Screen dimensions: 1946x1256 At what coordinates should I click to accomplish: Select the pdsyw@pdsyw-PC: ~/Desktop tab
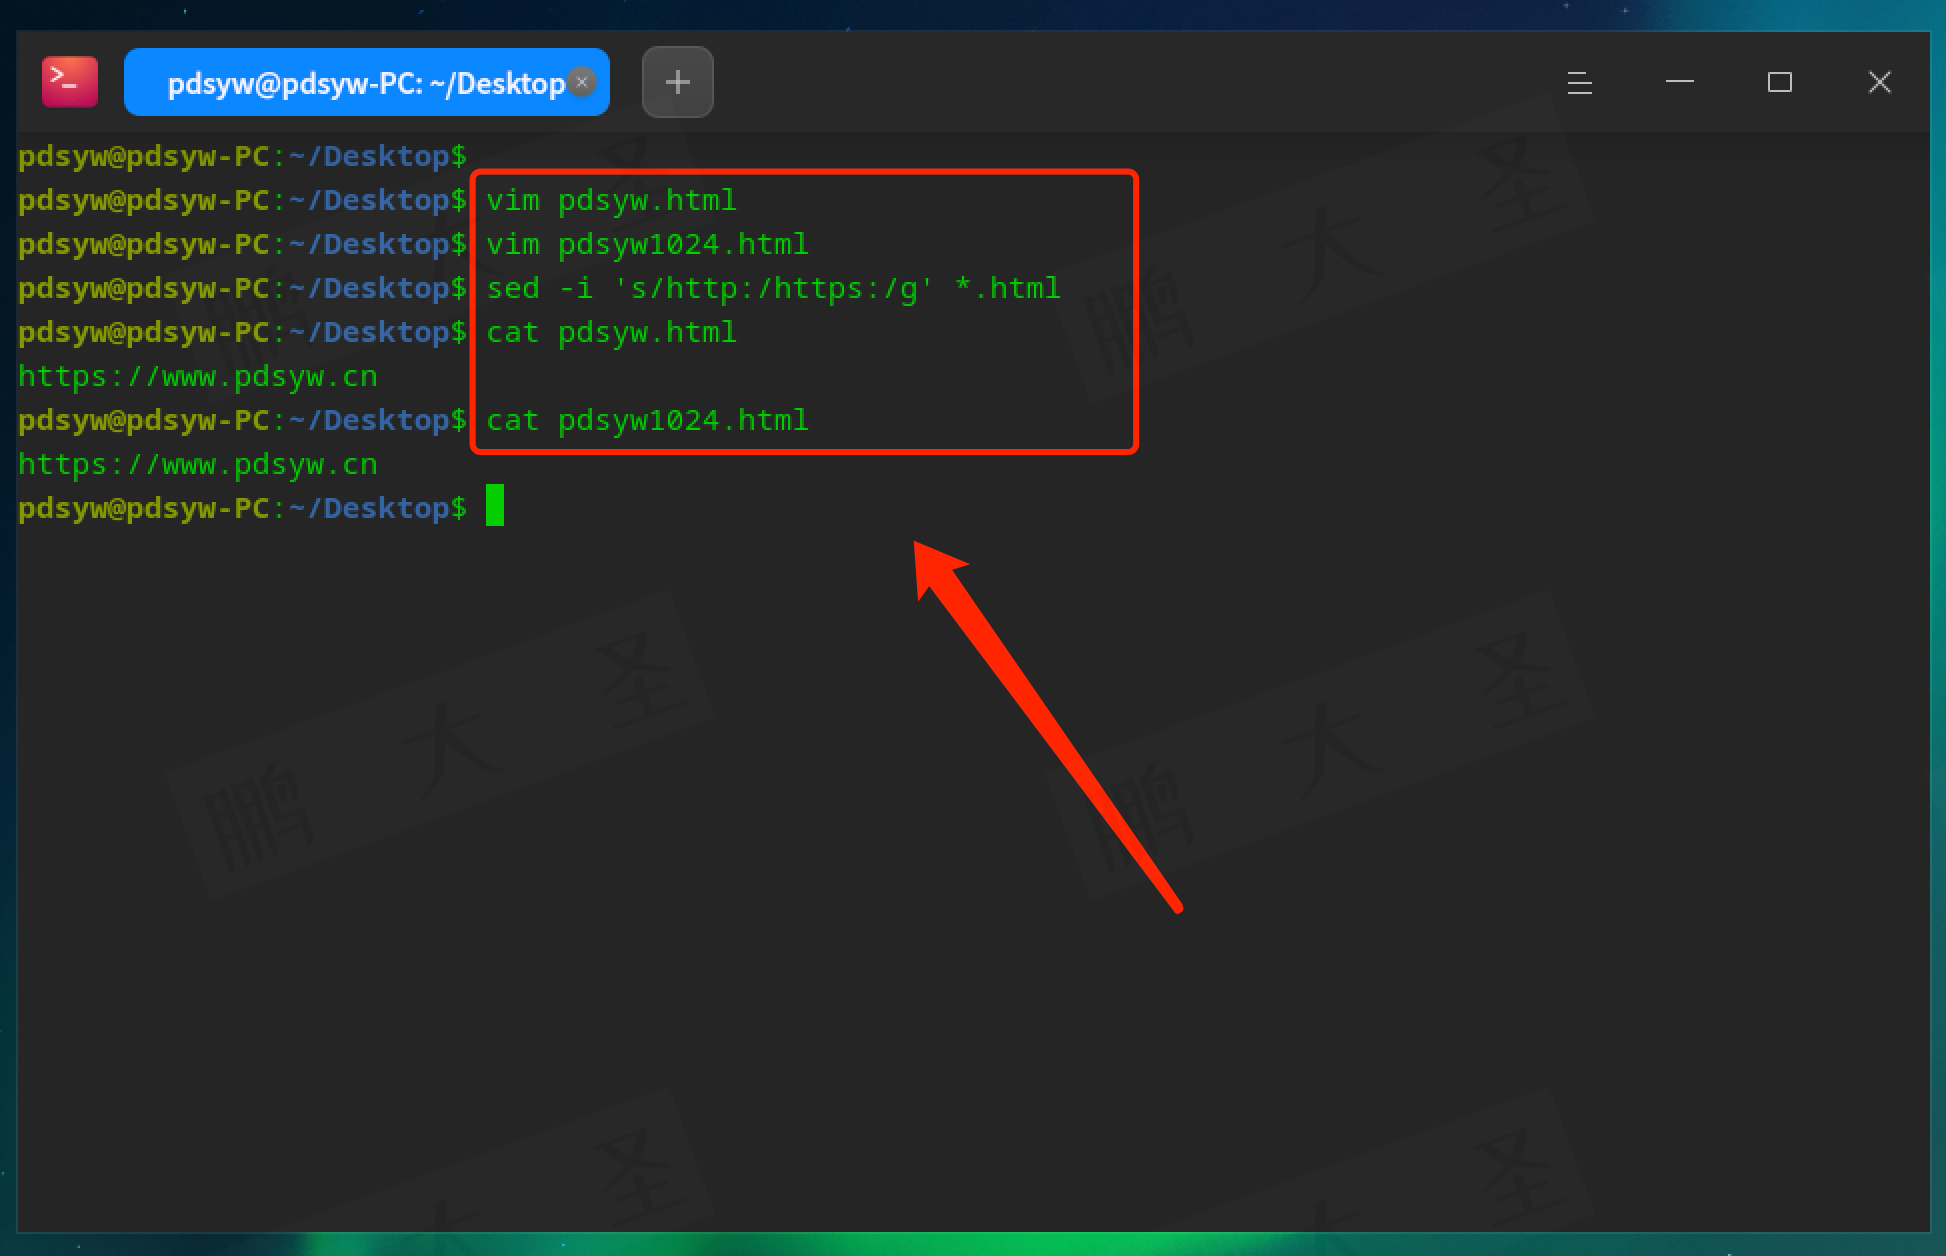tap(365, 83)
